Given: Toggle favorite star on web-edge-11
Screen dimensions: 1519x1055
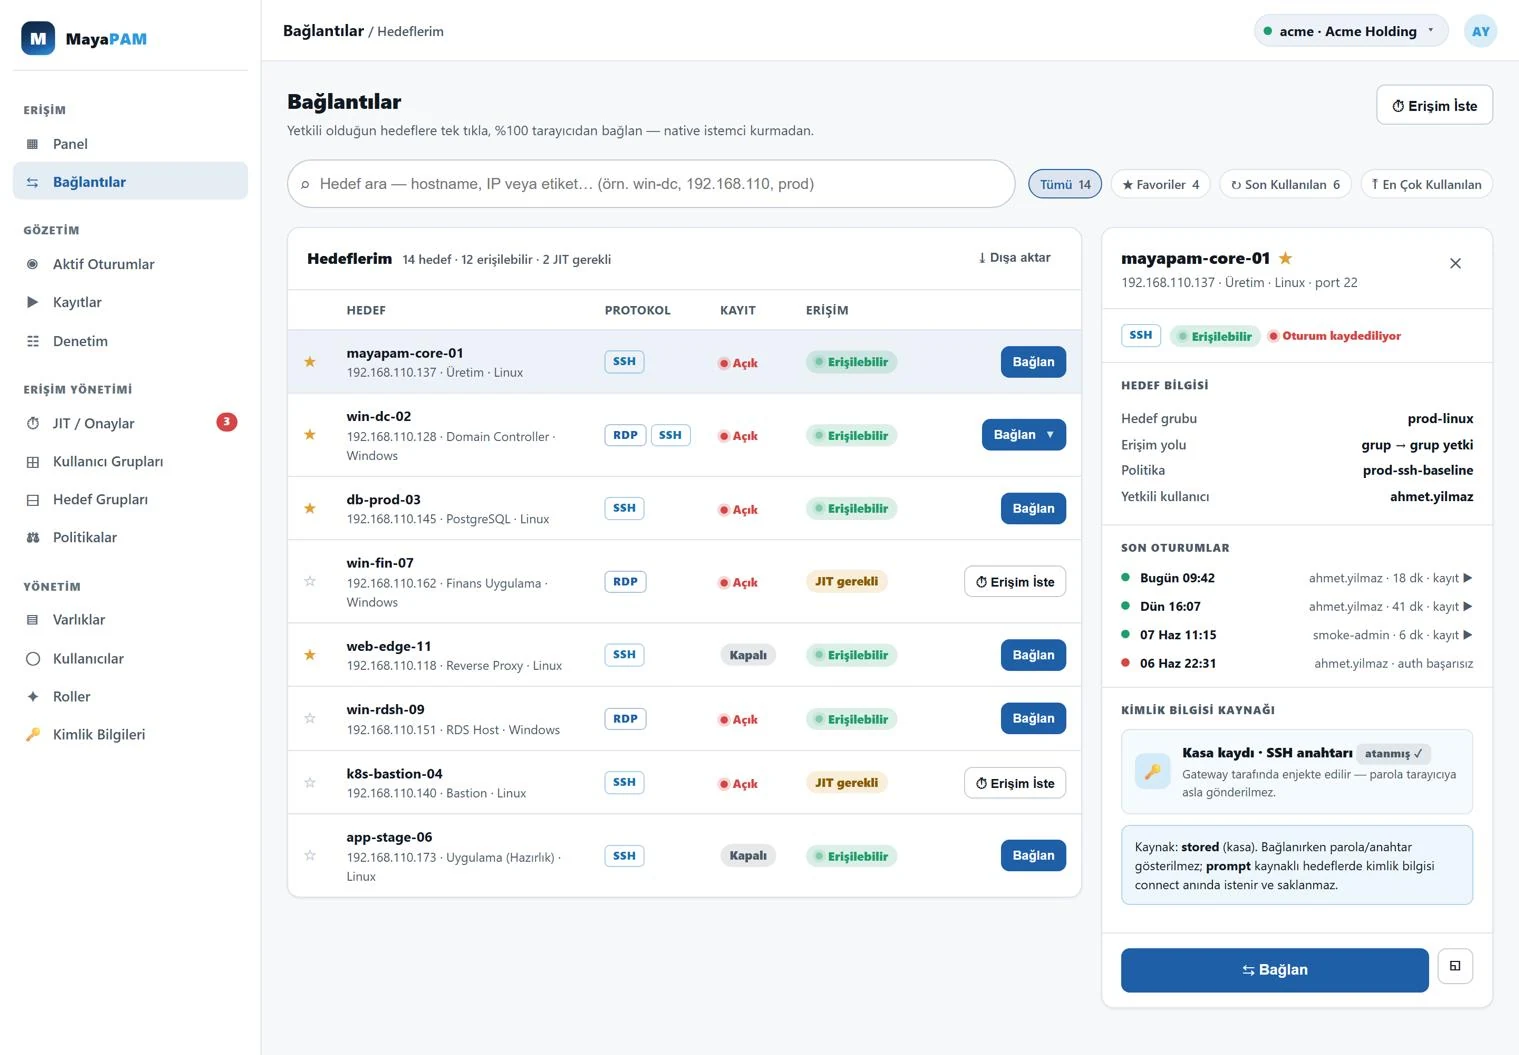Looking at the screenshot, I should click(x=310, y=655).
